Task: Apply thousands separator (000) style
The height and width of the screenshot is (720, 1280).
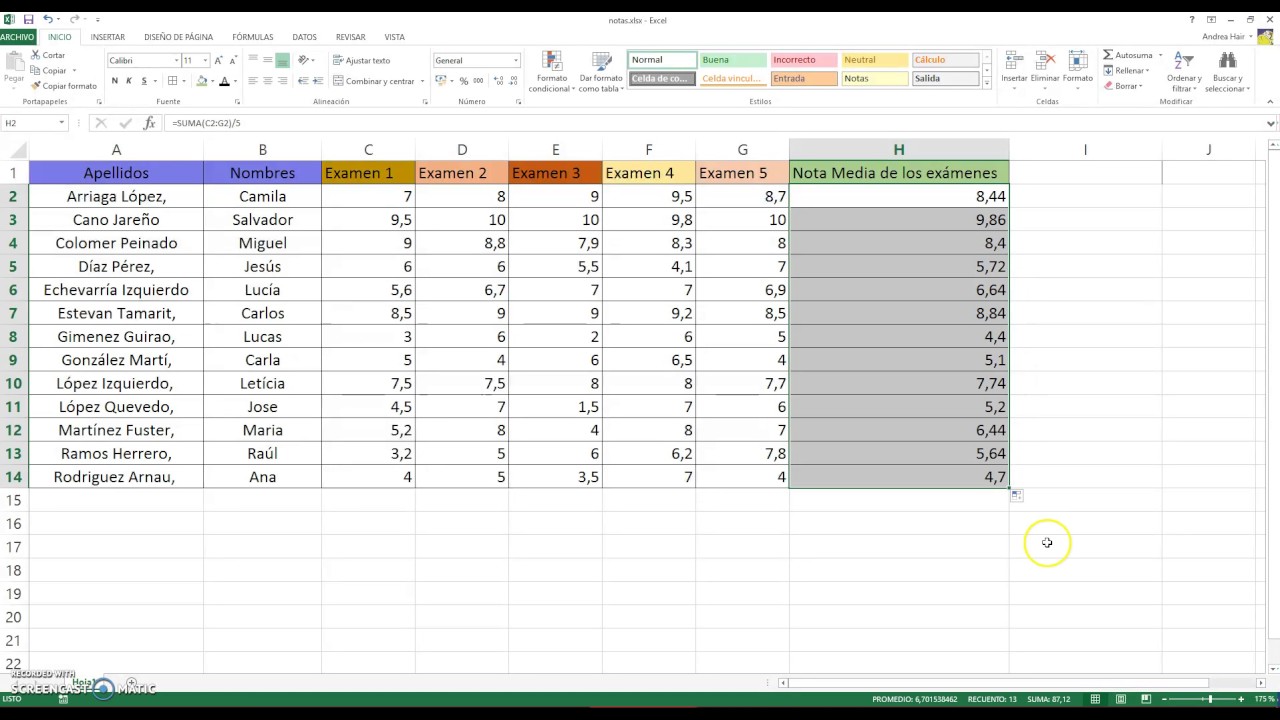Action: 478,81
